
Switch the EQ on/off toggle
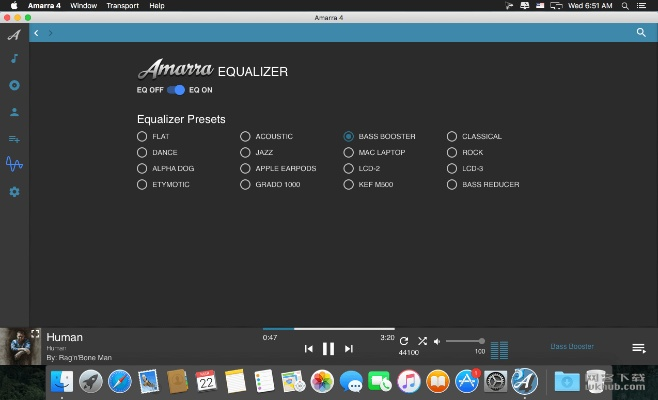coord(176,90)
